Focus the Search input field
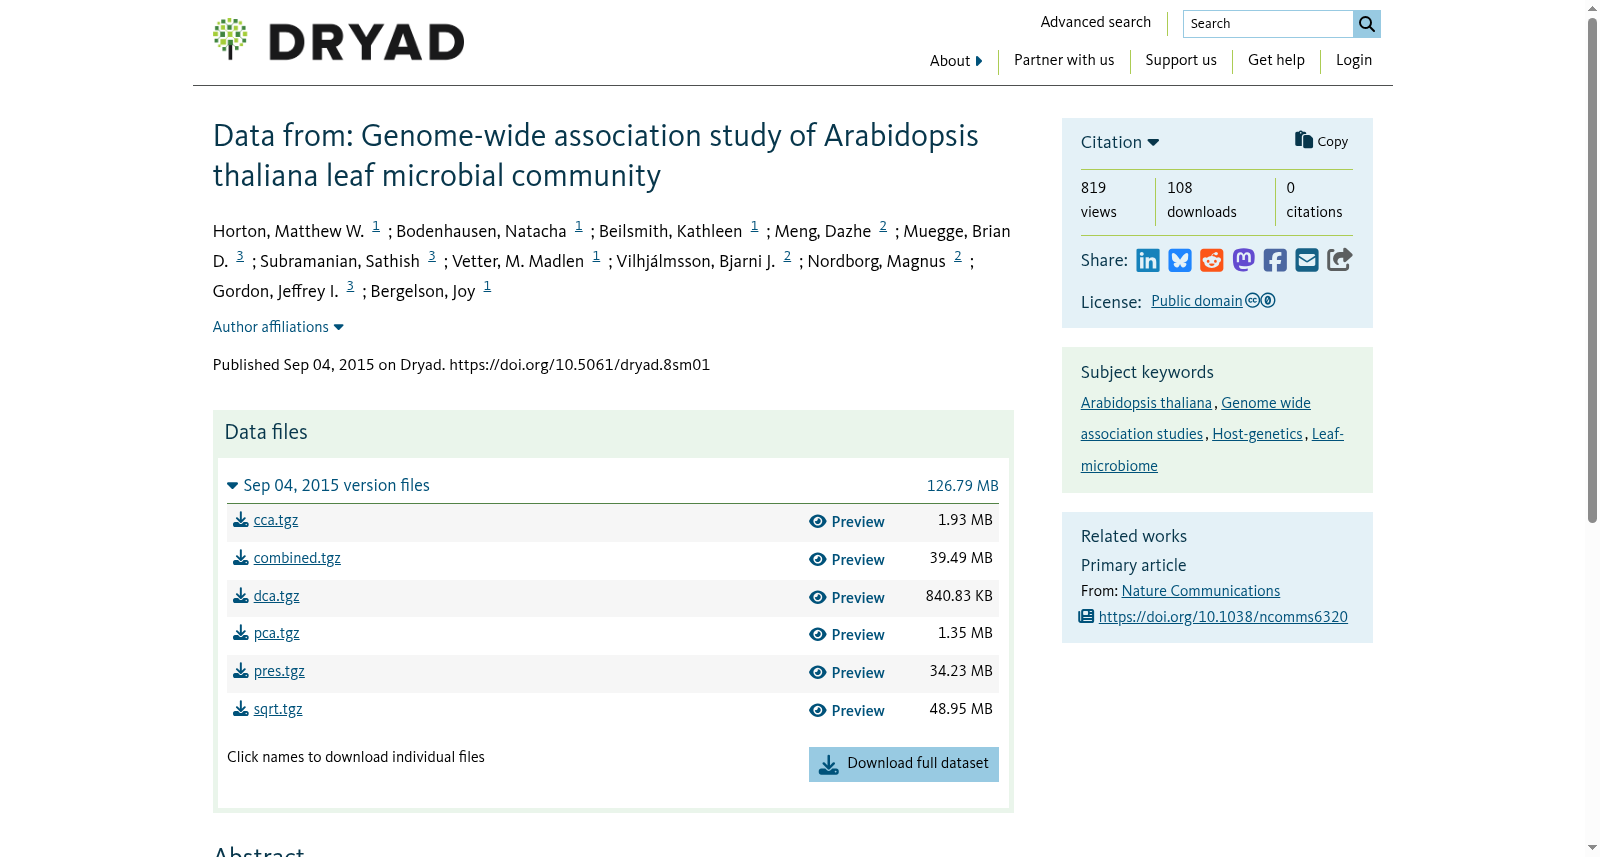The image size is (1600, 857). 1268,24
